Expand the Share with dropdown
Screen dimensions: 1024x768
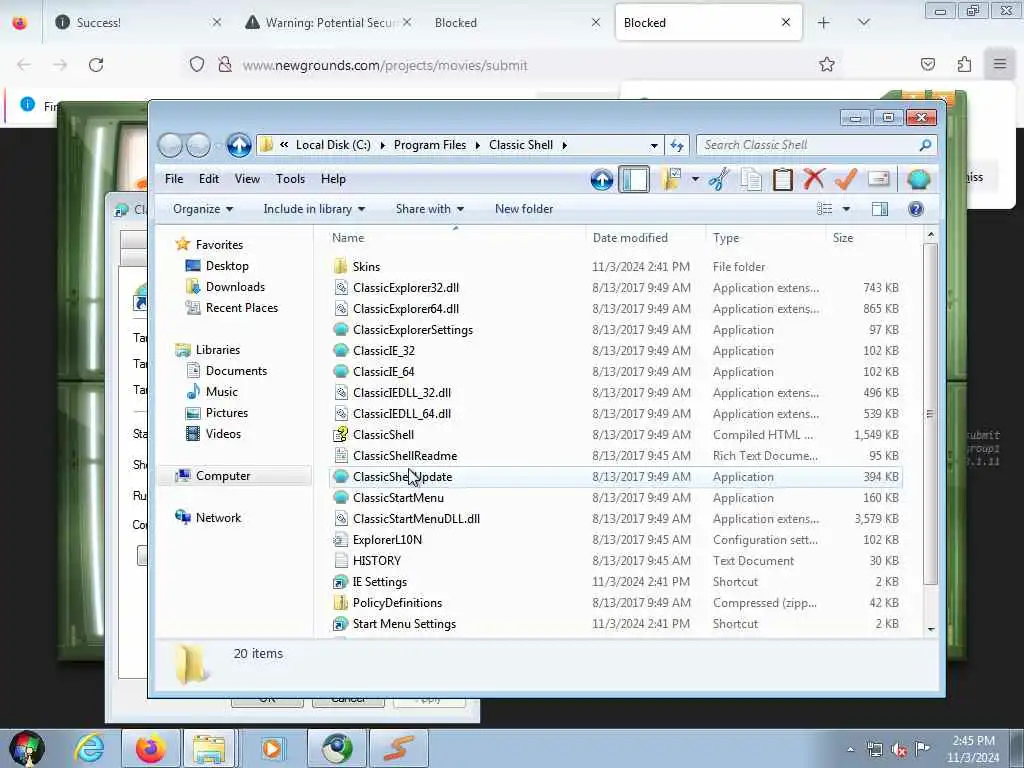(430, 209)
